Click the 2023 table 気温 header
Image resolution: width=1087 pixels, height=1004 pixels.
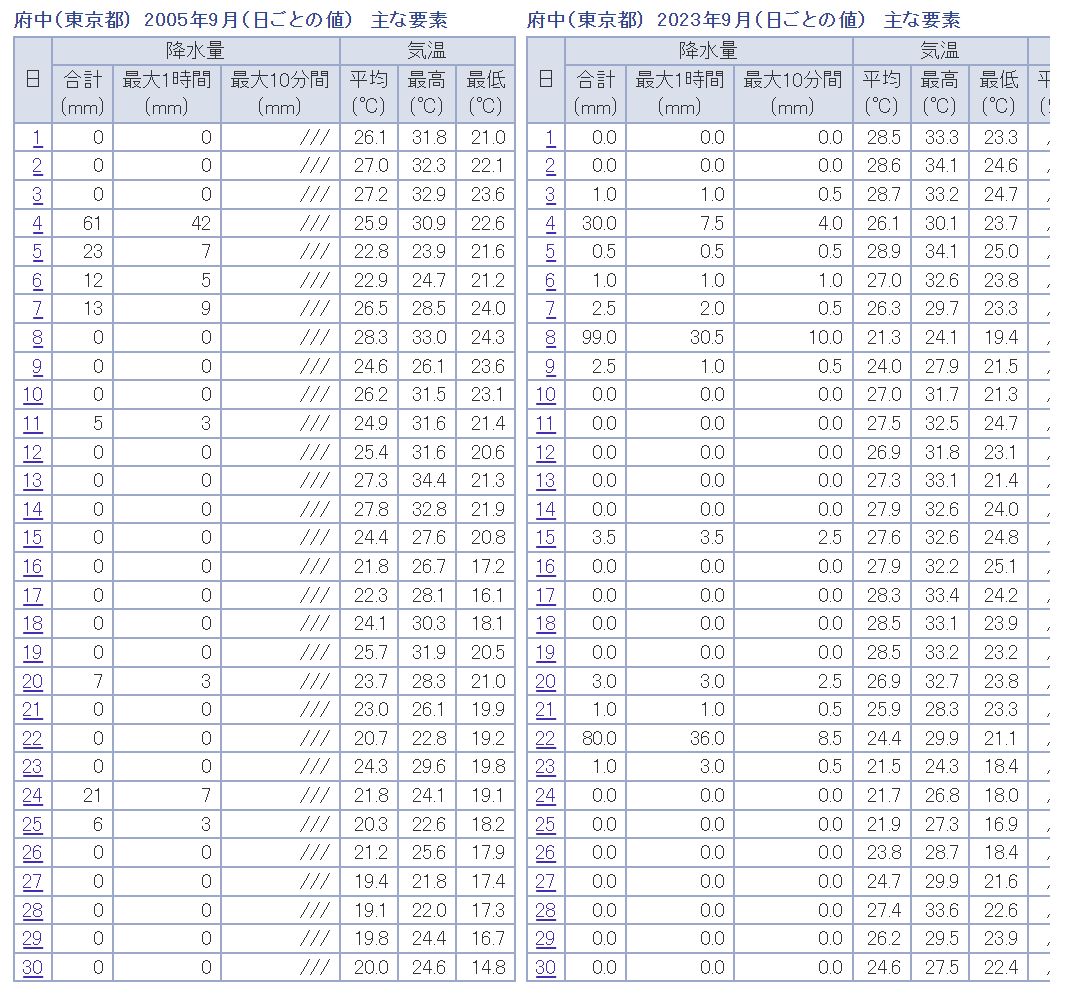[940, 51]
